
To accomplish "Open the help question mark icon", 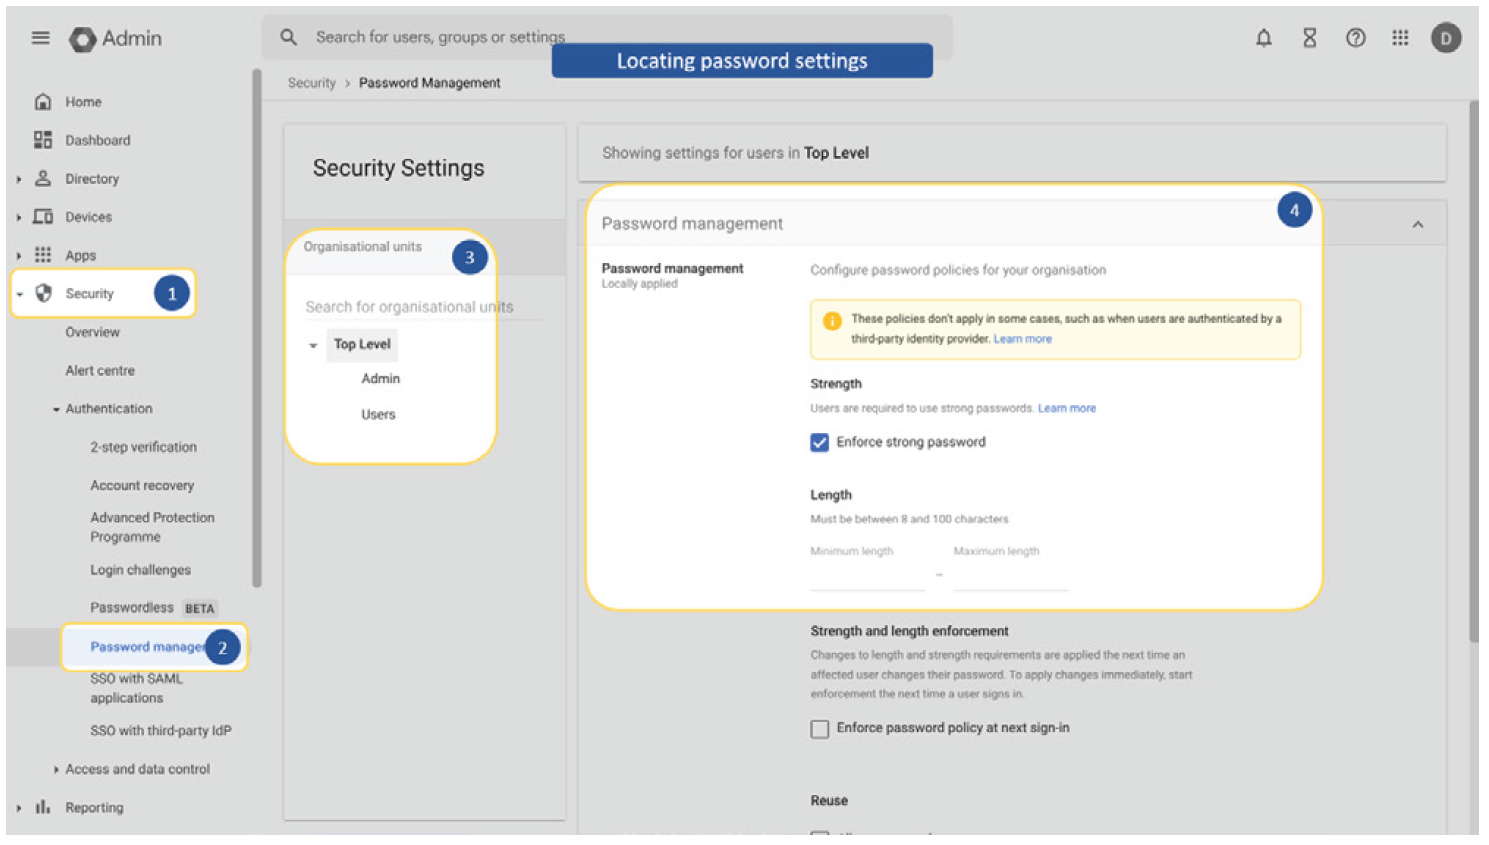I will tap(1355, 38).
